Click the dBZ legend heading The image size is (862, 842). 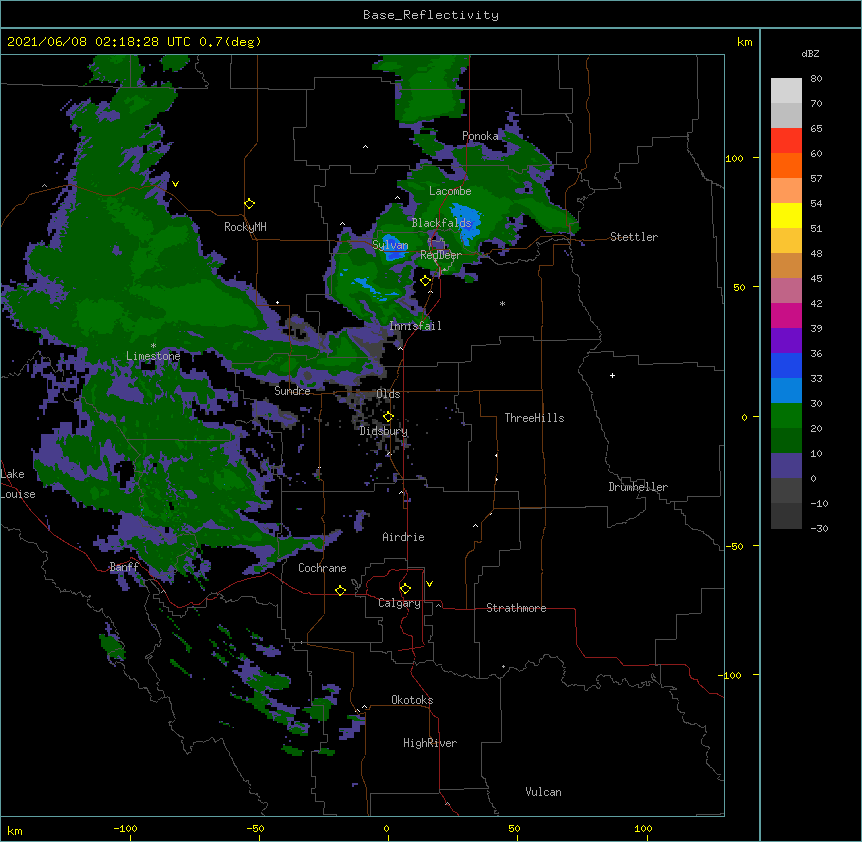(x=810, y=54)
